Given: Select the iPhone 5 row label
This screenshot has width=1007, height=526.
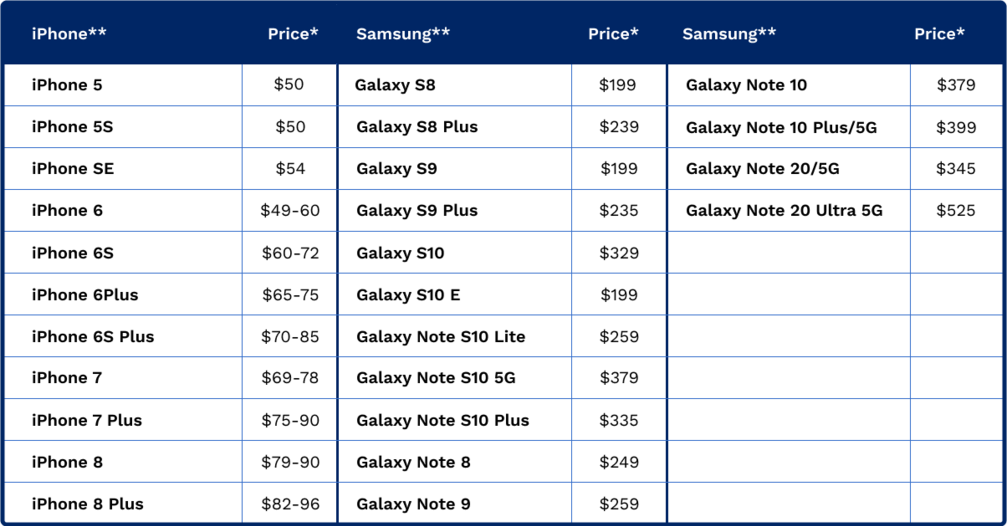Looking at the screenshot, I should click(x=67, y=85).
